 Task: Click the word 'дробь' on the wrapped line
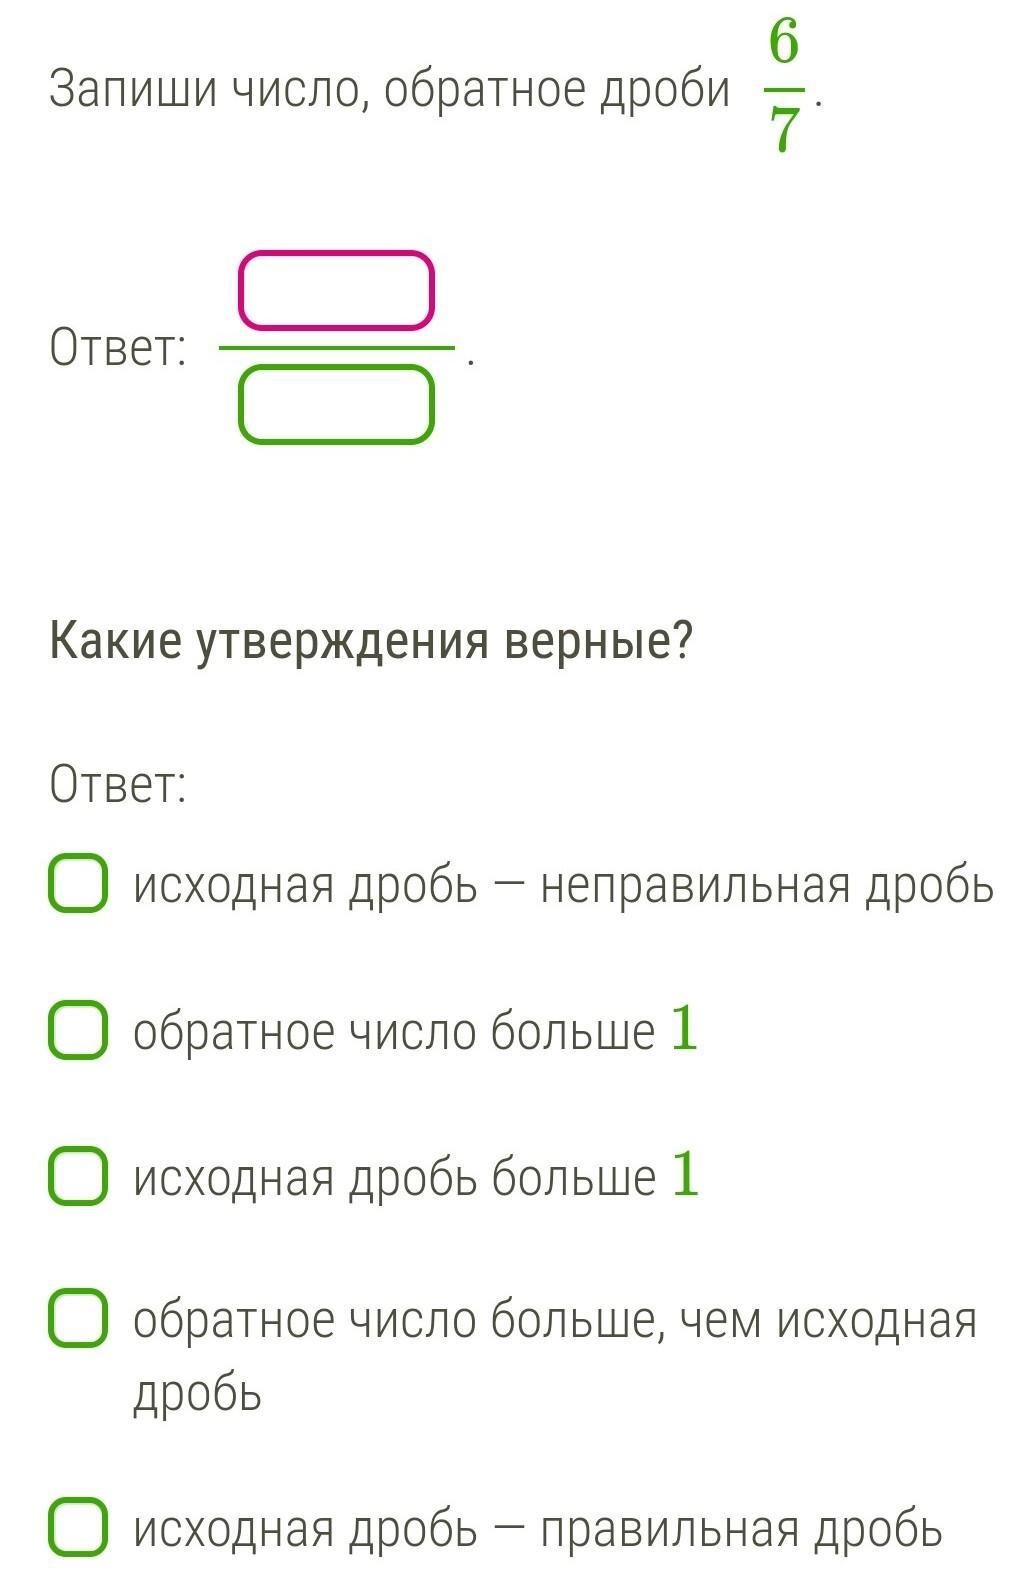point(197,1392)
